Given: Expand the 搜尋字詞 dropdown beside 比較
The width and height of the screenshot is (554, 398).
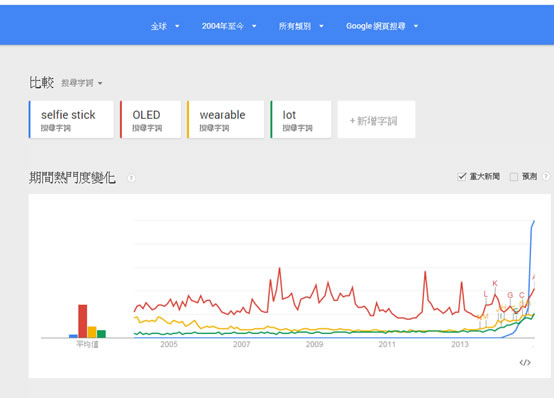Looking at the screenshot, I should pyautogui.click(x=82, y=83).
